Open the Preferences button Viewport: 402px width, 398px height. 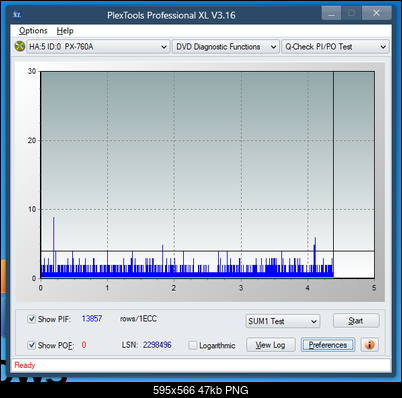328,345
